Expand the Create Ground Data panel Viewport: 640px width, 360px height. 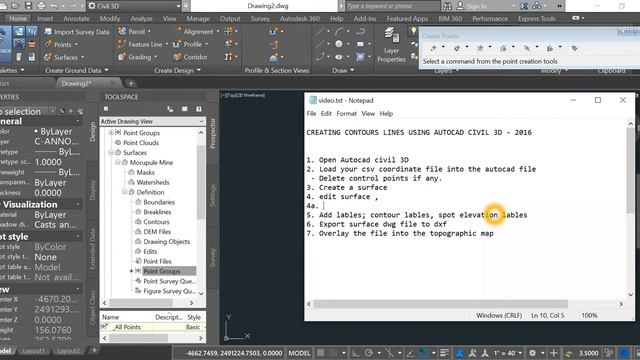click(x=77, y=70)
